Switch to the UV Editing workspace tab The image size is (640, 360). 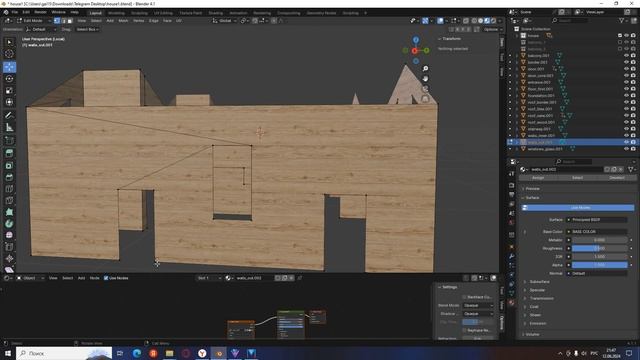(163, 13)
